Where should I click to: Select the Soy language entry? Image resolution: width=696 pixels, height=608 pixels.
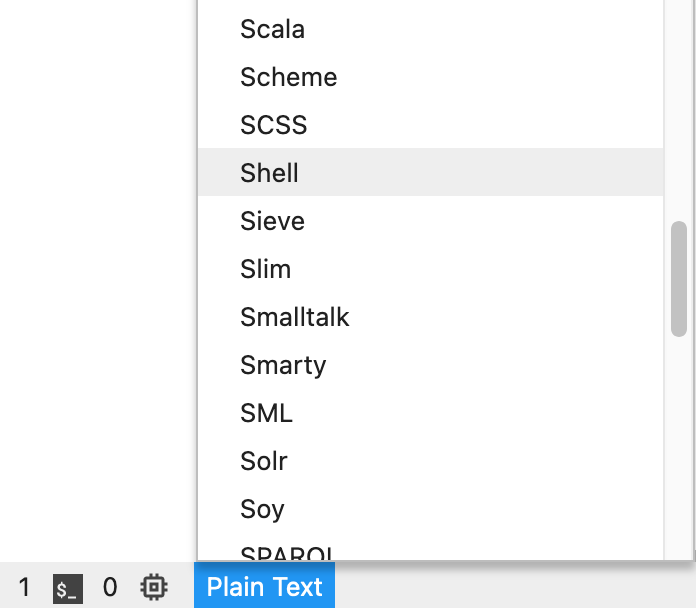coord(431,509)
